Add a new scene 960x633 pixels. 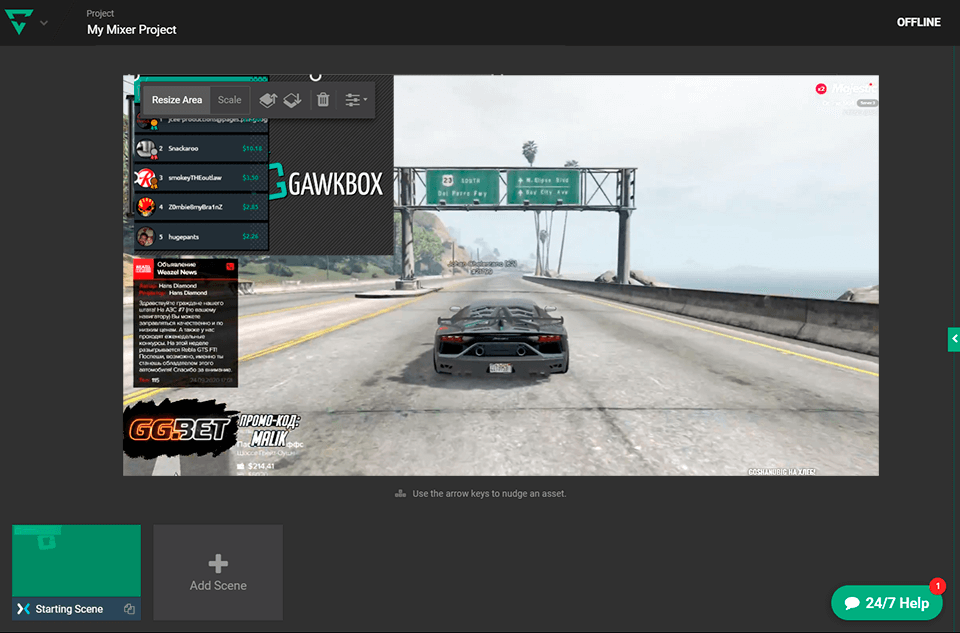[218, 572]
